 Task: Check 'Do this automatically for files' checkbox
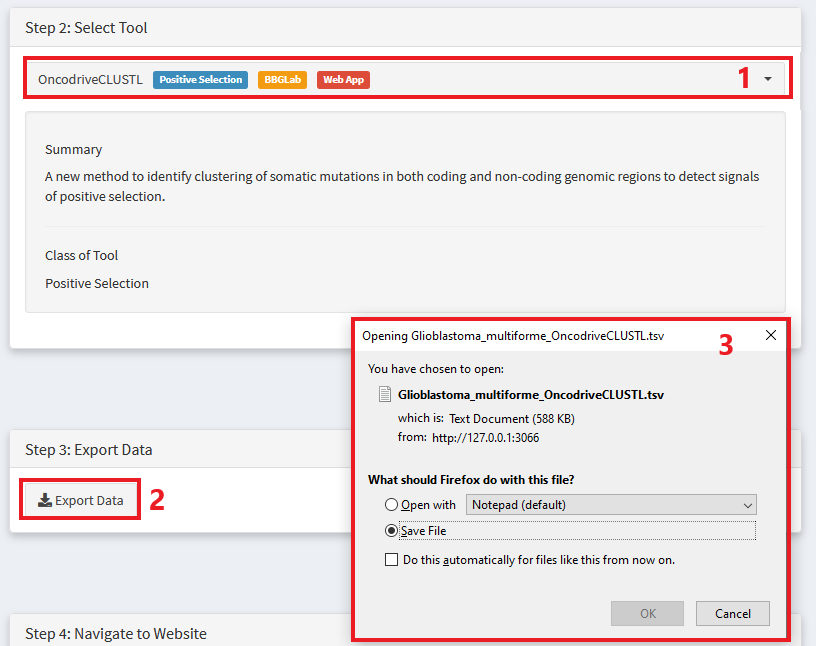click(391, 560)
